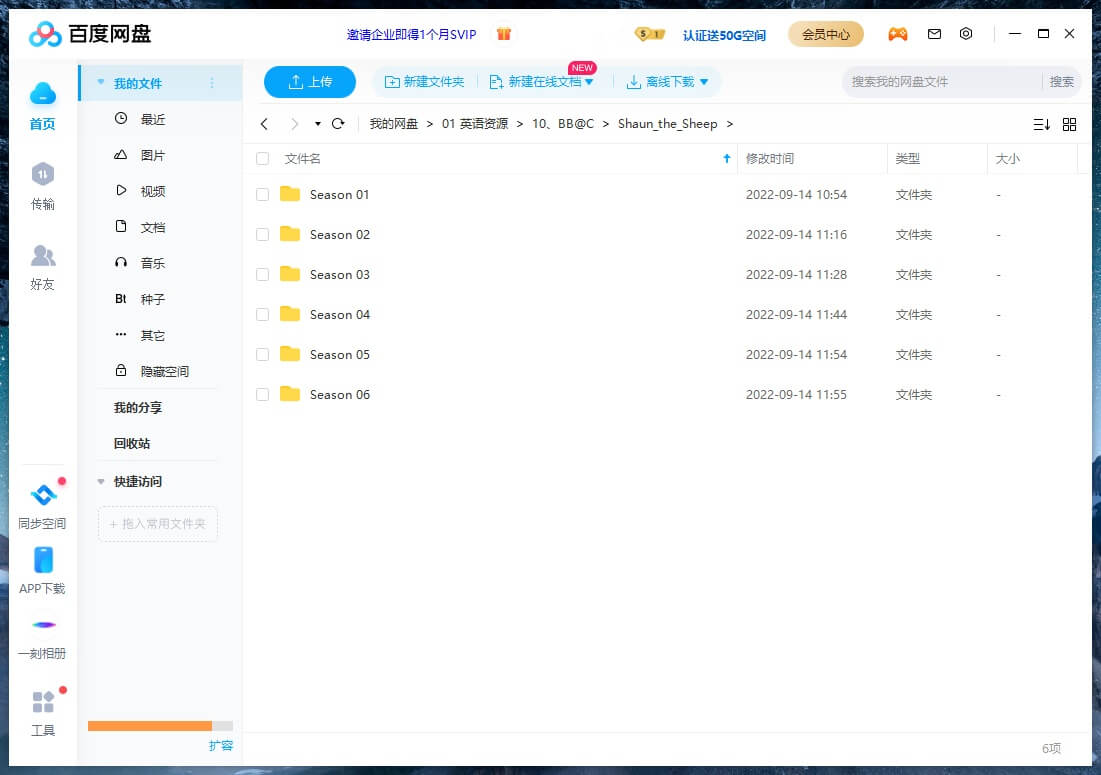Open the mail messages icon in title bar
The width and height of the screenshot is (1101, 775).
coord(934,34)
